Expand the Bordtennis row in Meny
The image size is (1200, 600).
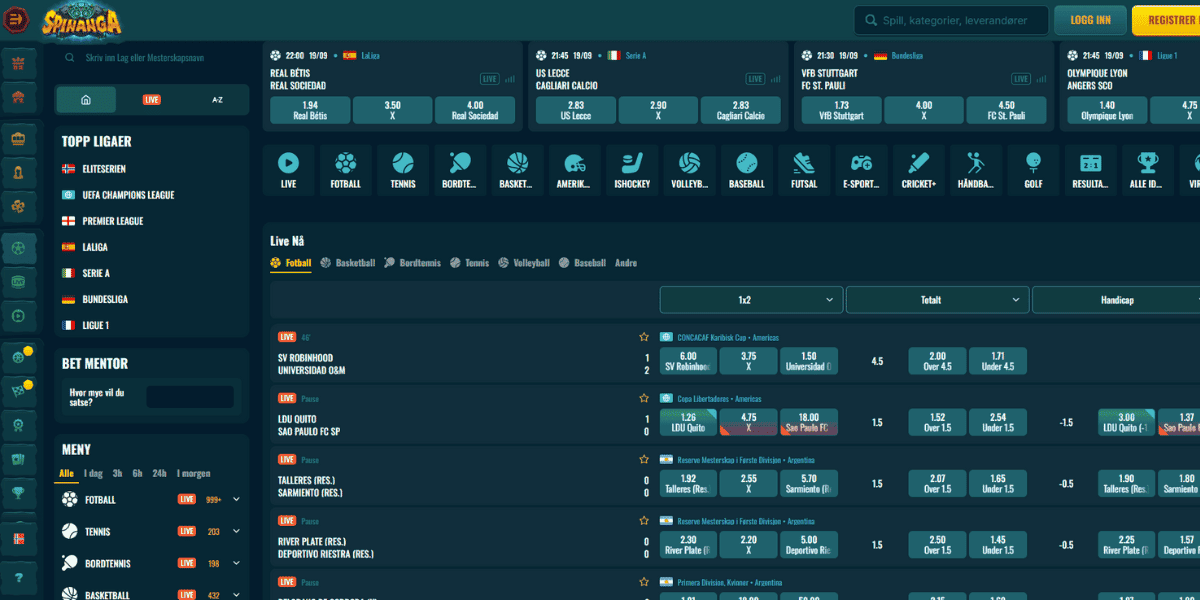click(x=236, y=563)
